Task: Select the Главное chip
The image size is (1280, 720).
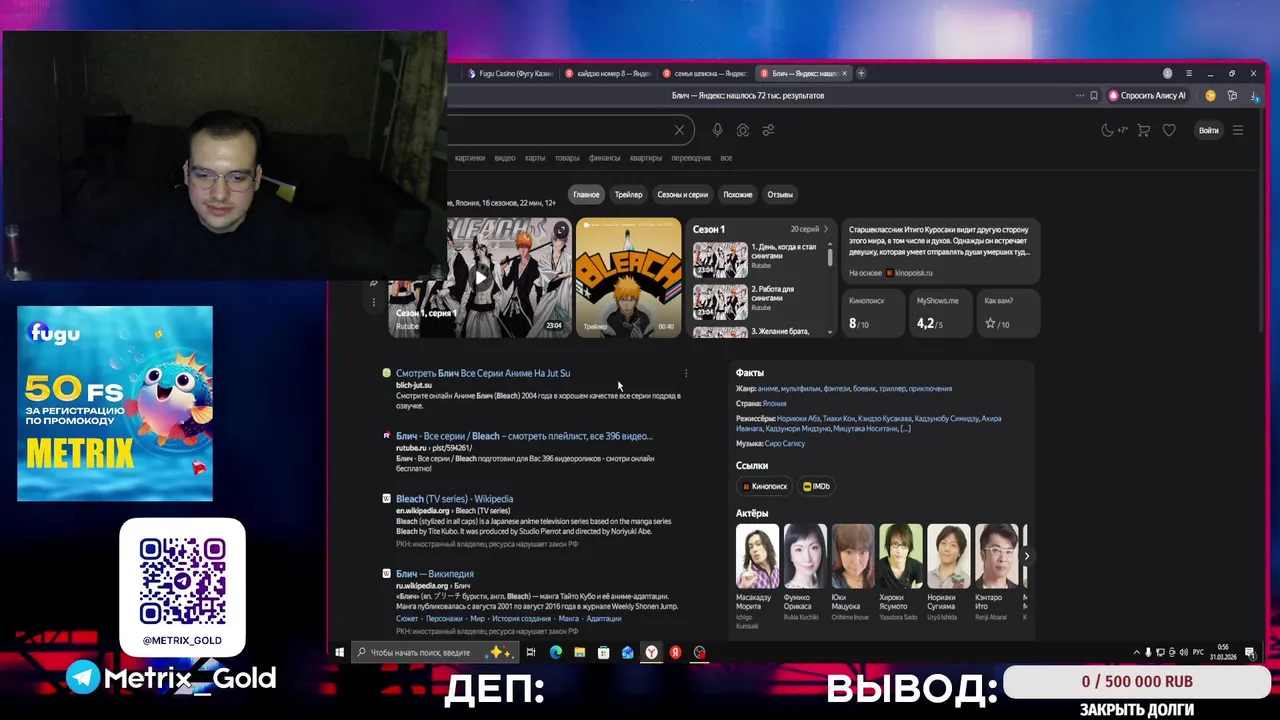Action: (586, 194)
